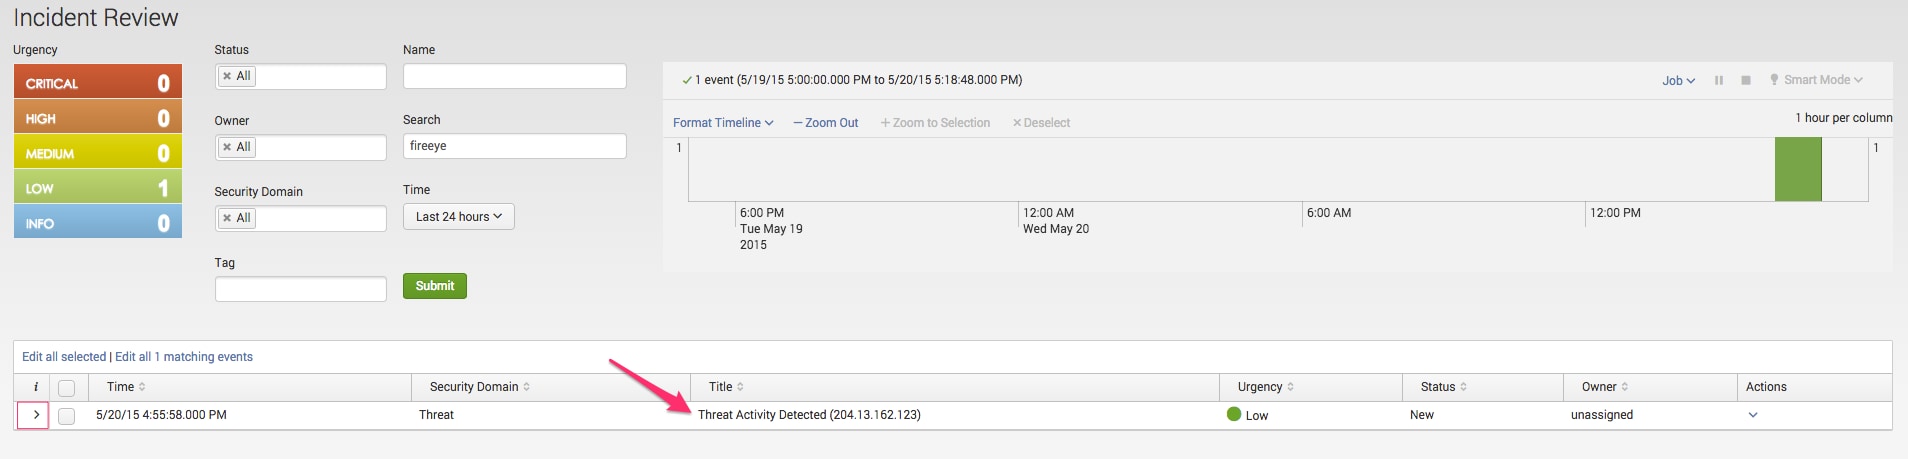Open the Job dropdown menu
Screen dimensions: 1908x459
click(x=1679, y=81)
